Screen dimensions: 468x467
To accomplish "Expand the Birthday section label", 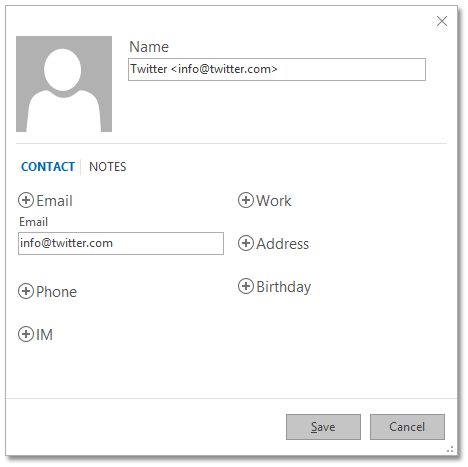I will [284, 287].
